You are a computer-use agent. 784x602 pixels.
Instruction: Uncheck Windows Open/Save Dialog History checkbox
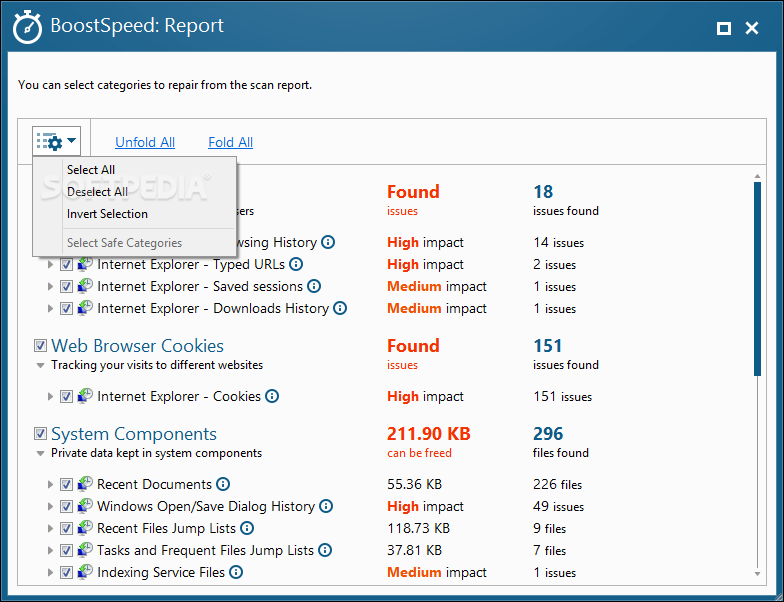(66, 506)
